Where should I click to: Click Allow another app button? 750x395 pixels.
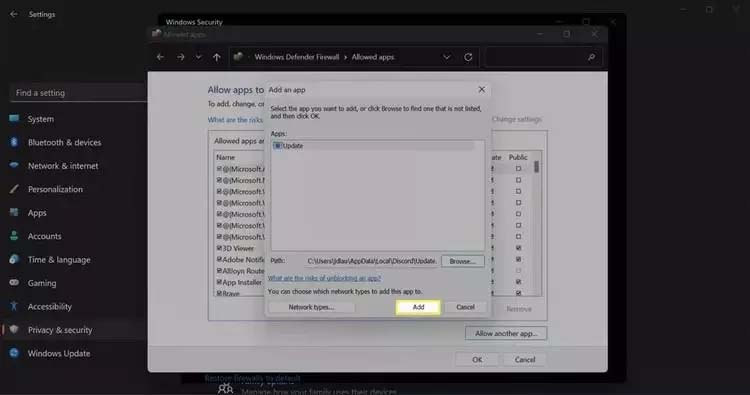[x=506, y=333]
